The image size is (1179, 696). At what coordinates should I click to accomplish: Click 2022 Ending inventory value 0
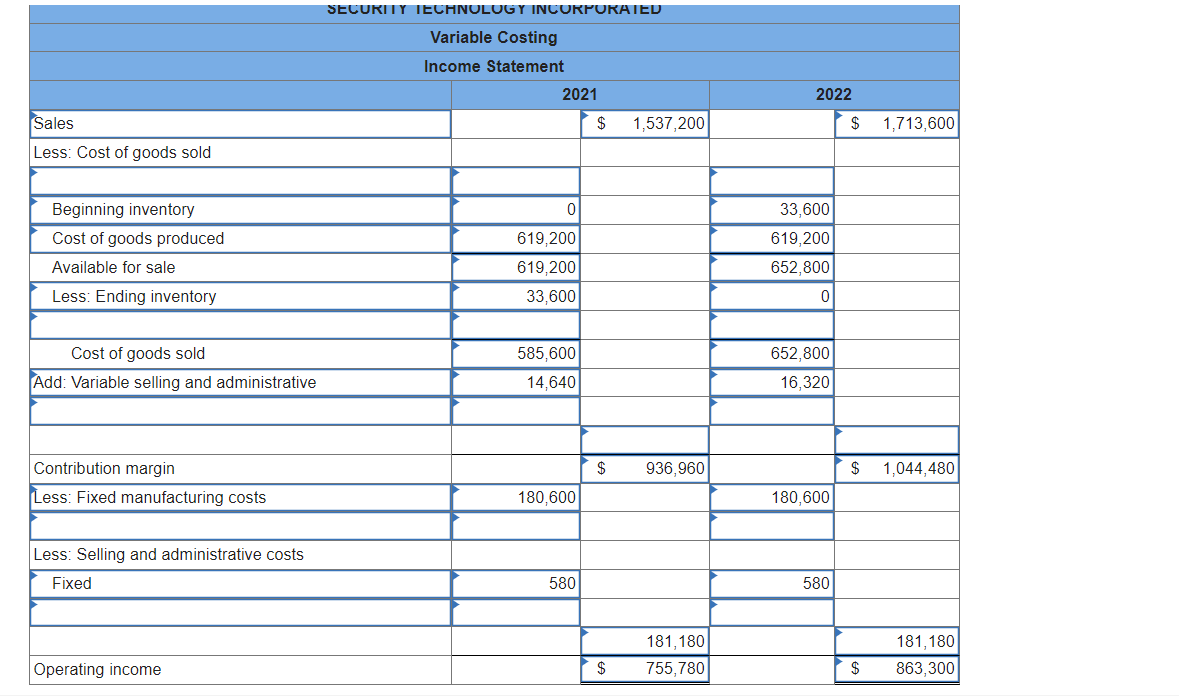771,297
